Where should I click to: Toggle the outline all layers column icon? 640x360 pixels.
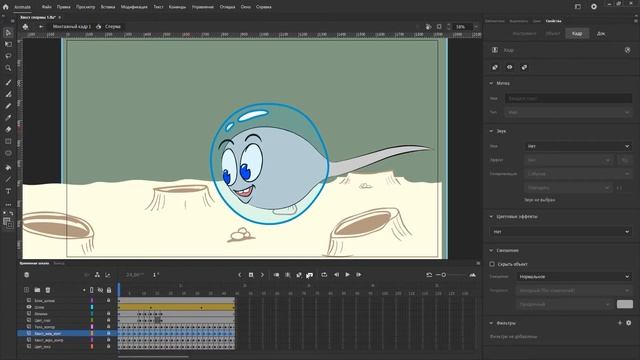[x=91, y=290]
